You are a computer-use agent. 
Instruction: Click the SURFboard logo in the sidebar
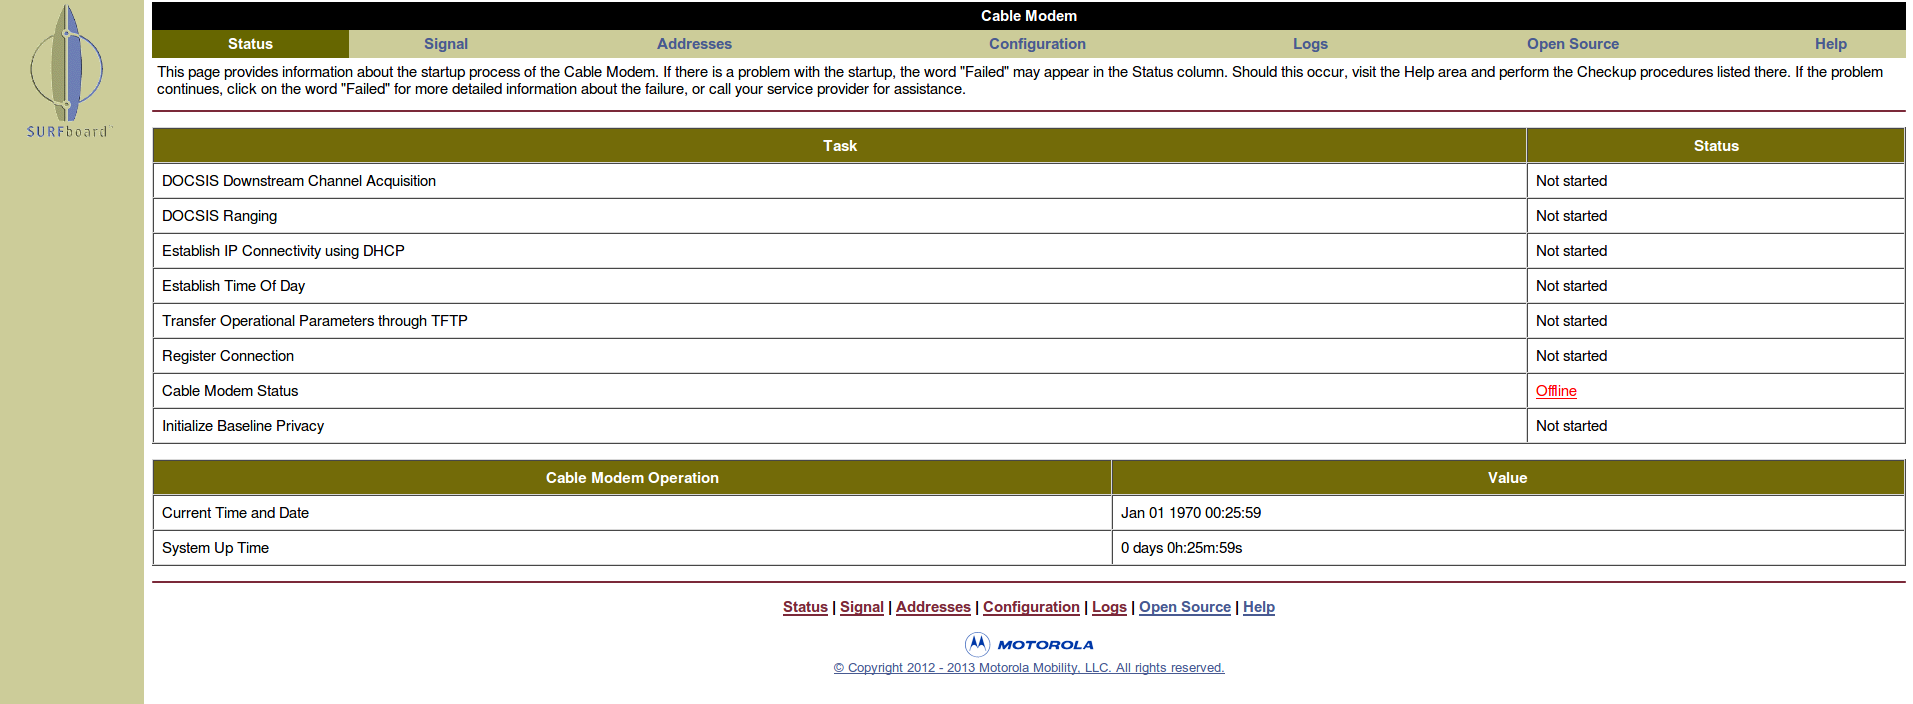pyautogui.click(x=68, y=72)
